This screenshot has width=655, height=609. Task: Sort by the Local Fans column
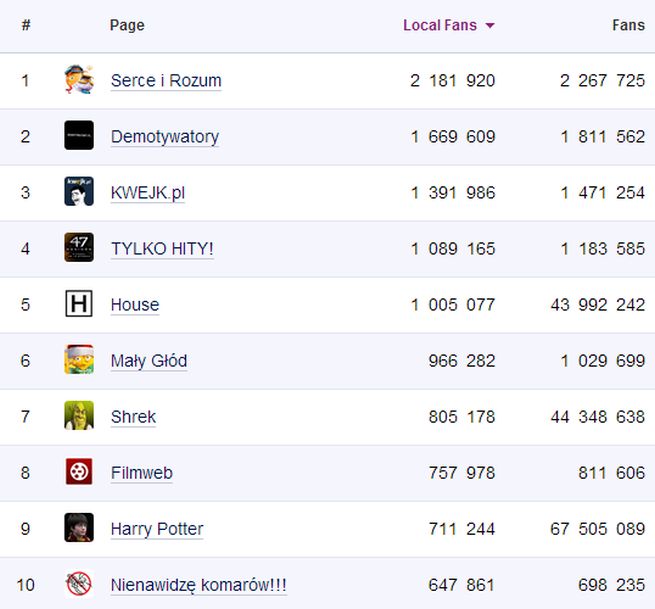tap(440, 25)
